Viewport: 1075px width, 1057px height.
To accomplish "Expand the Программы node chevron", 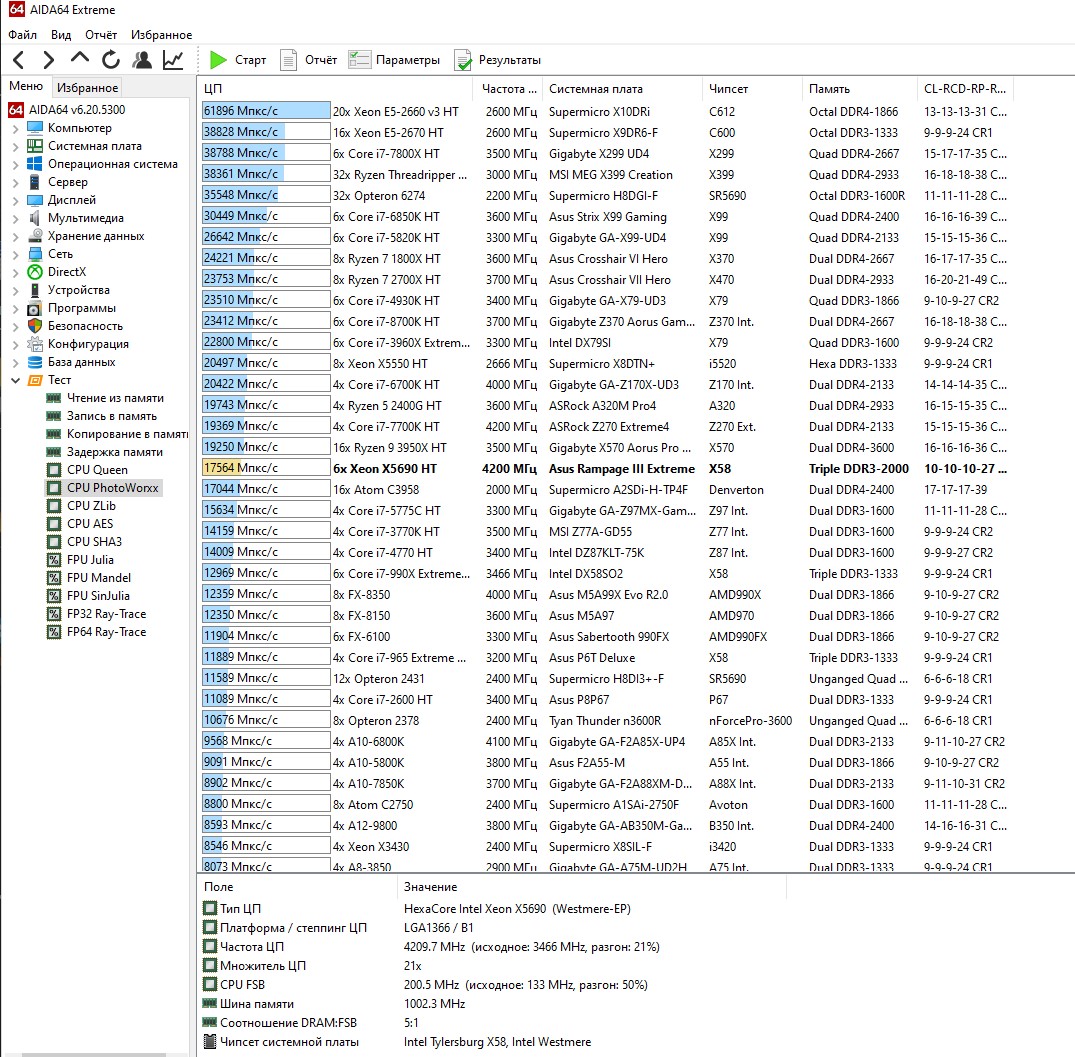I will click(15, 308).
